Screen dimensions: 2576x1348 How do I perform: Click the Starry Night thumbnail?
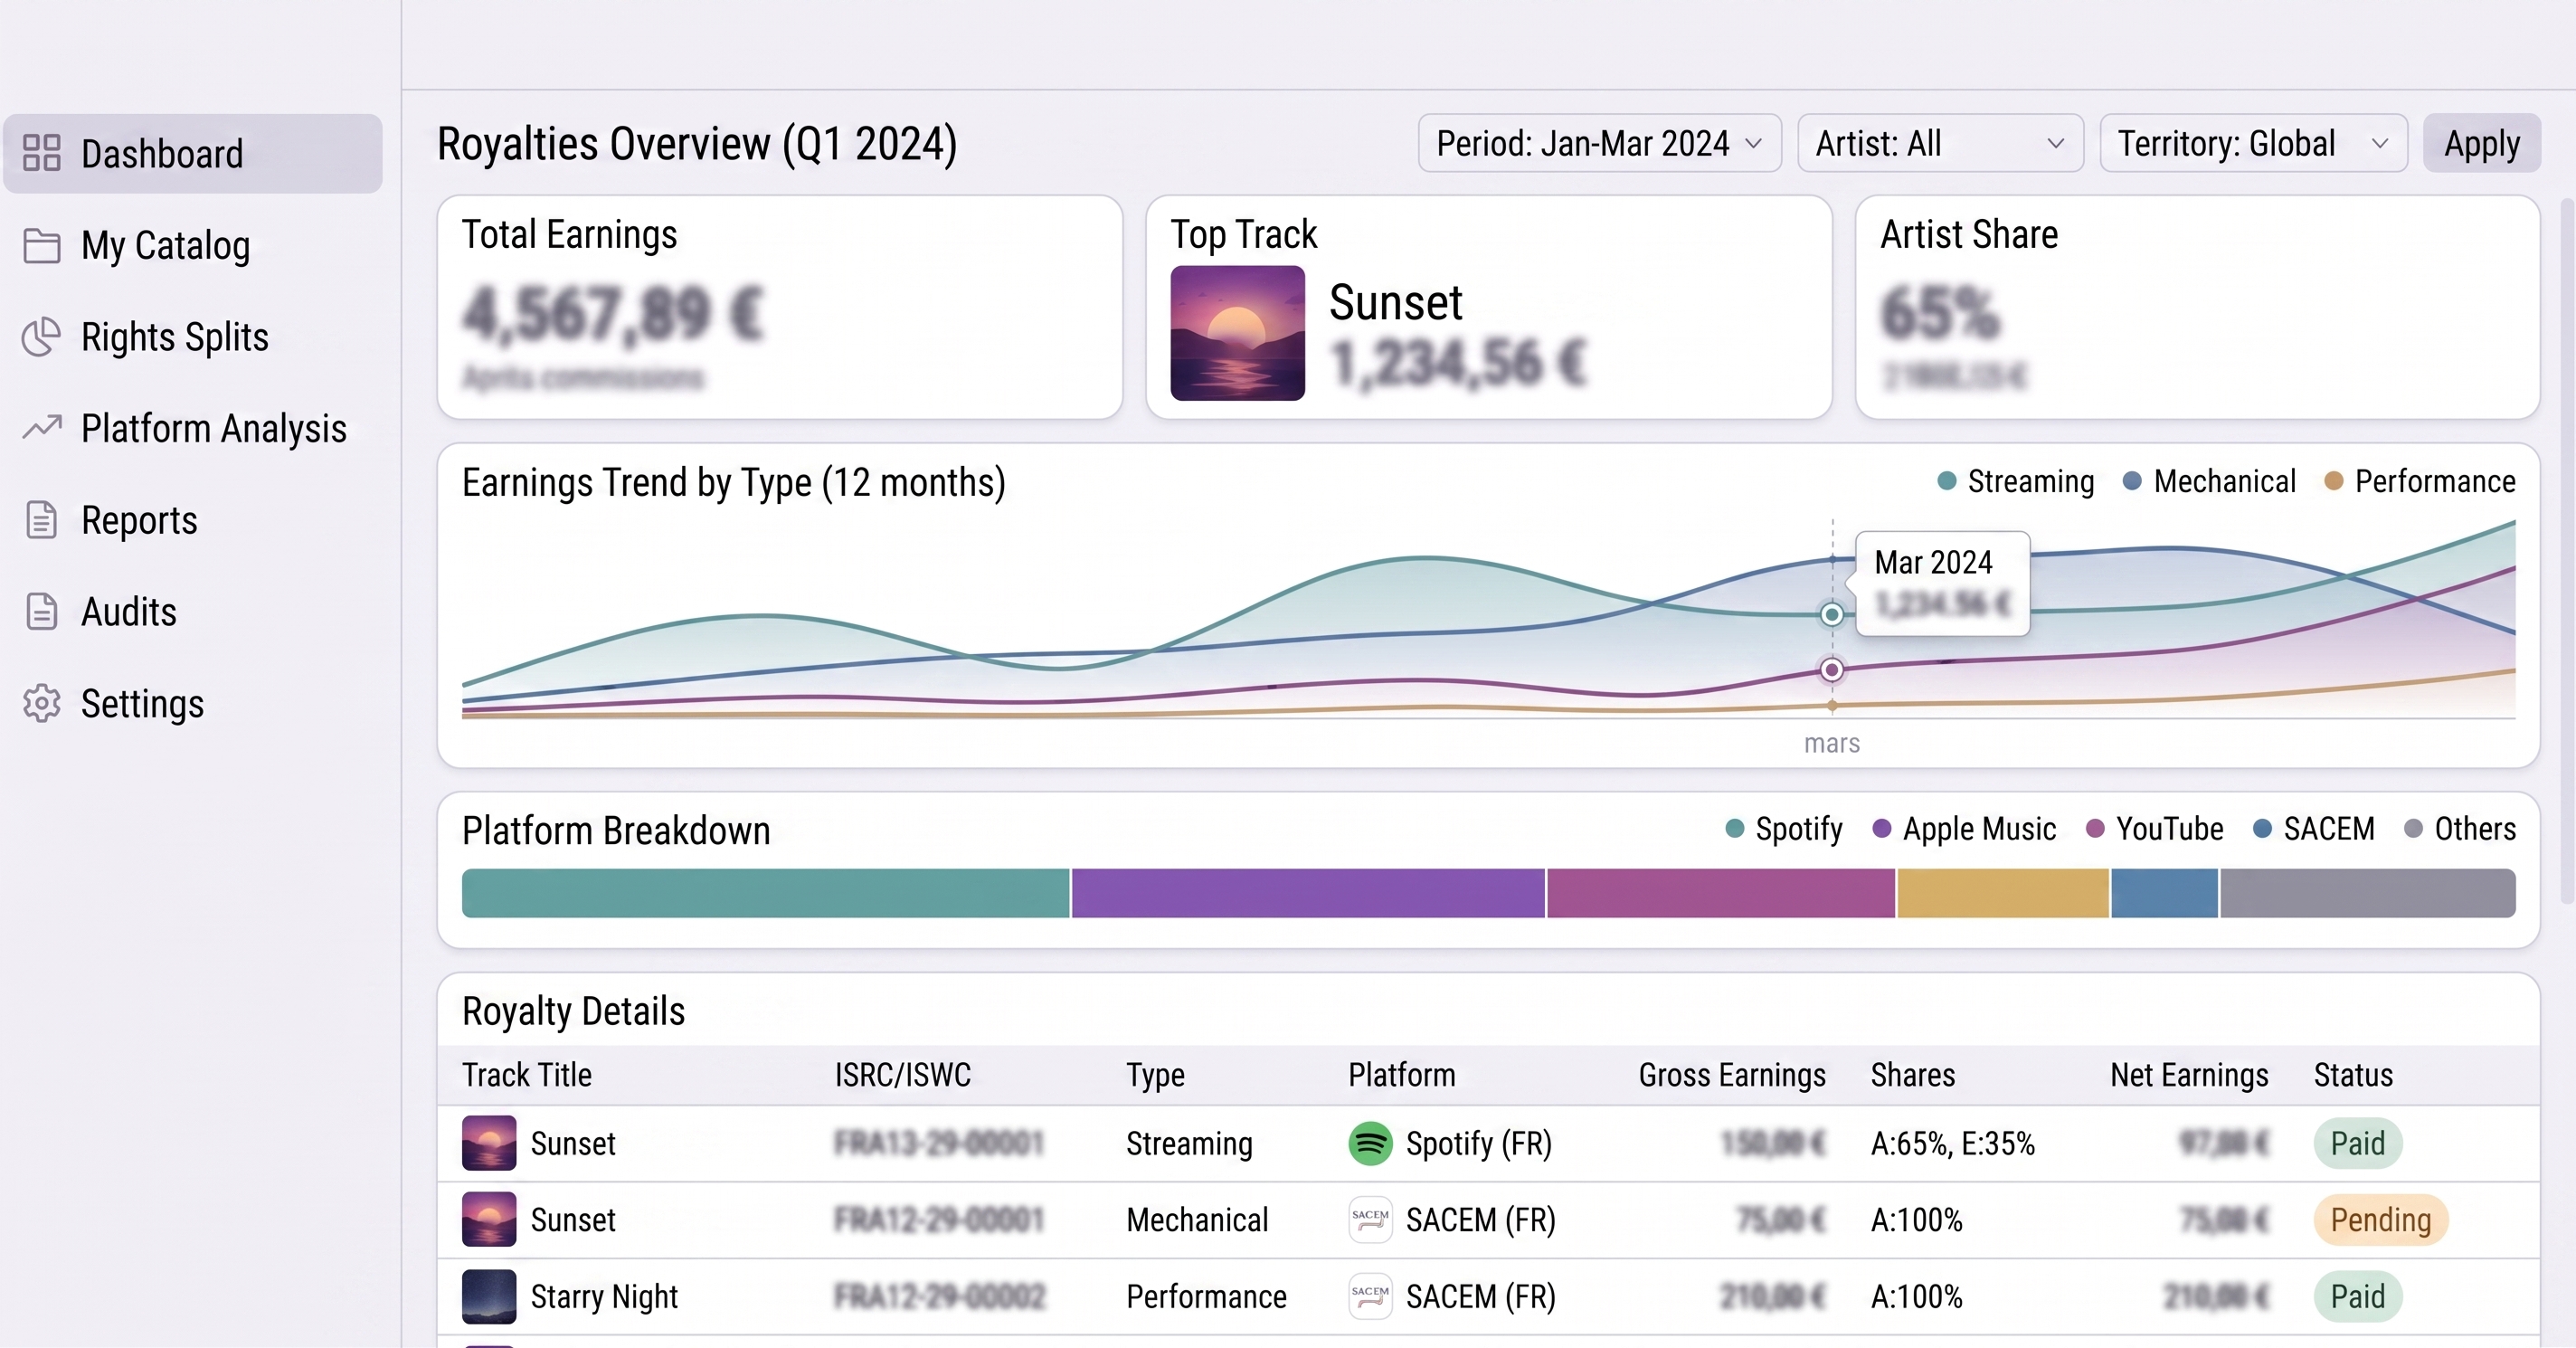click(x=489, y=1296)
